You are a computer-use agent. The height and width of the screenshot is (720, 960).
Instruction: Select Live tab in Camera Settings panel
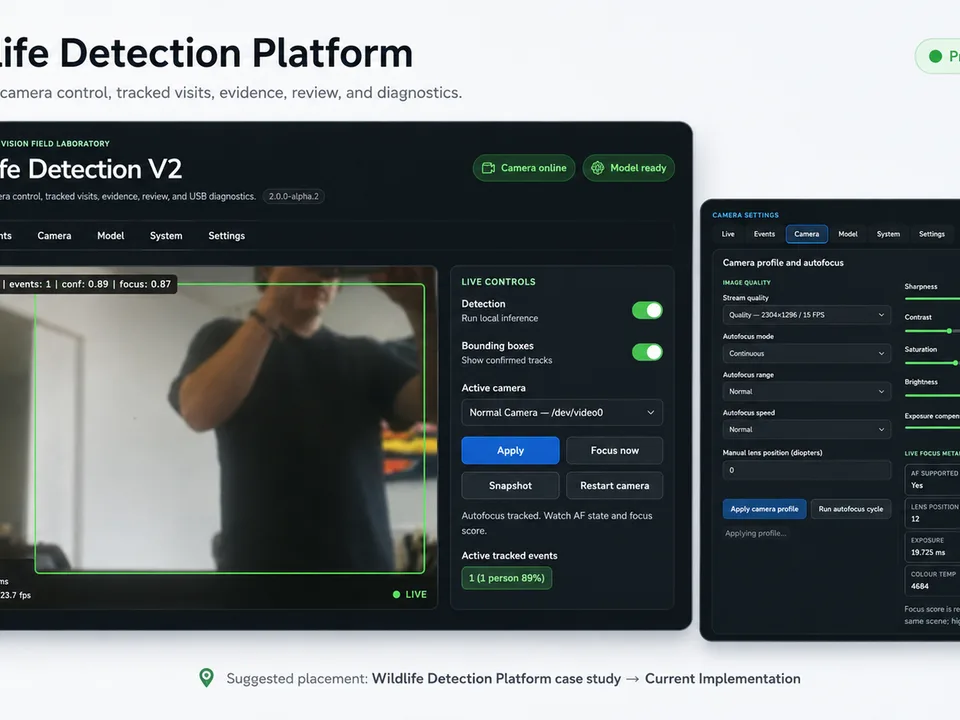(x=728, y=234)
